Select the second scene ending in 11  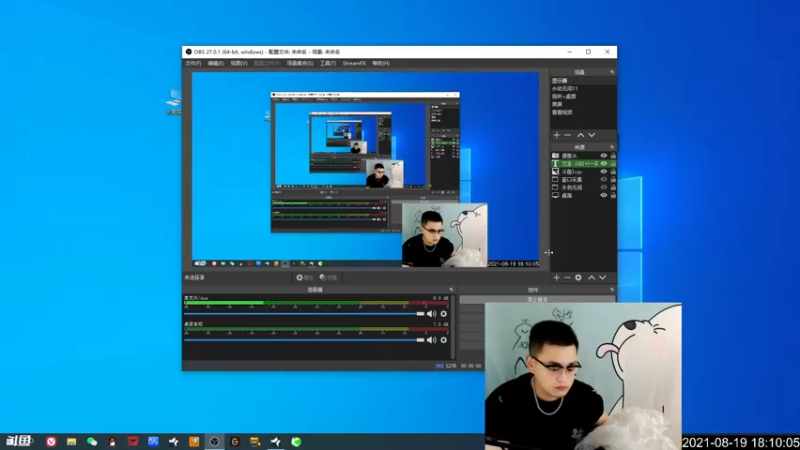click(583, 89)
